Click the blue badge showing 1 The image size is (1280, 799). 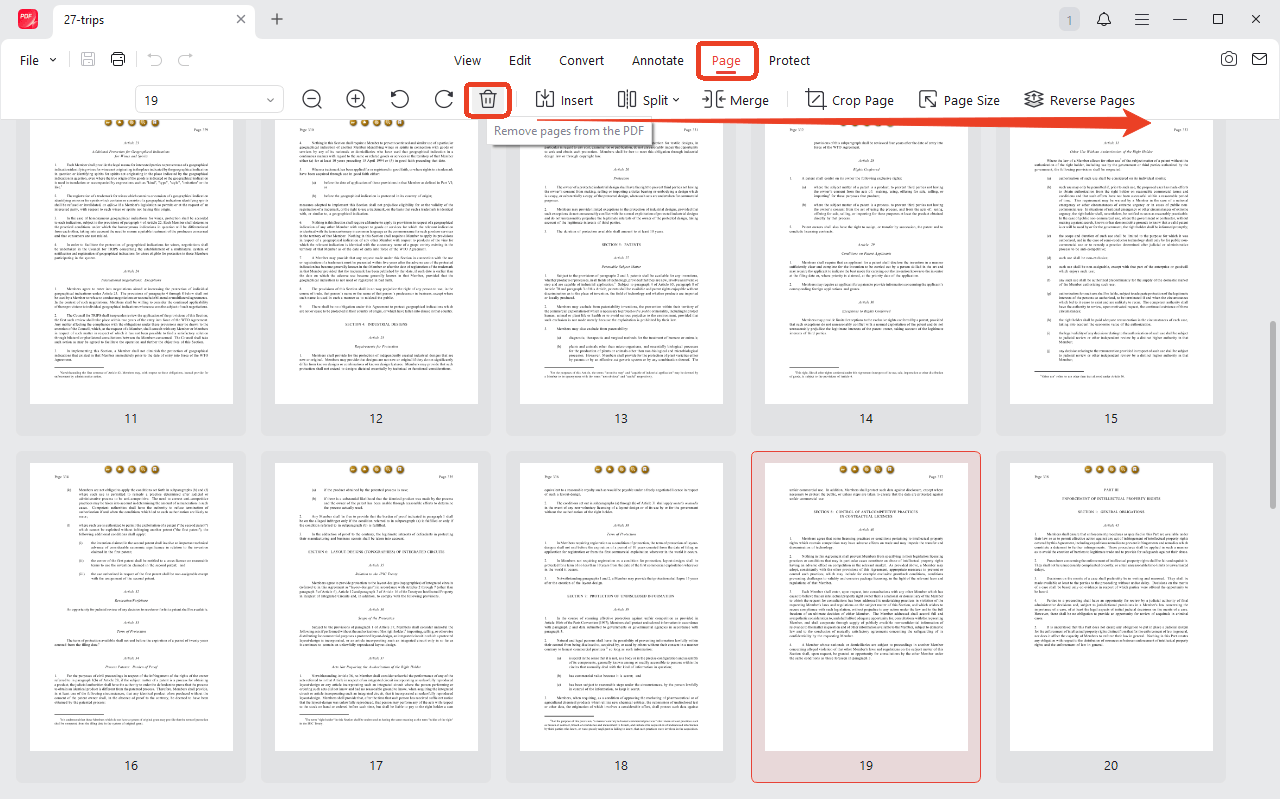(1069, 19)
